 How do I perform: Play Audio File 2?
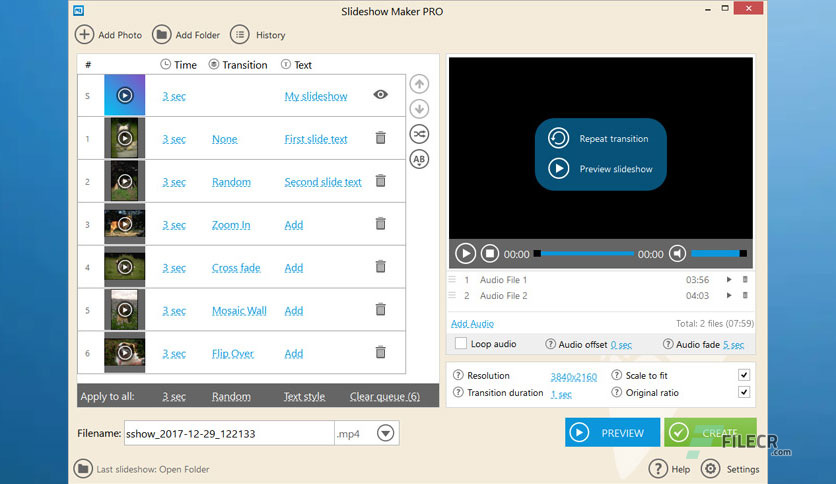(x=729, y=295)
